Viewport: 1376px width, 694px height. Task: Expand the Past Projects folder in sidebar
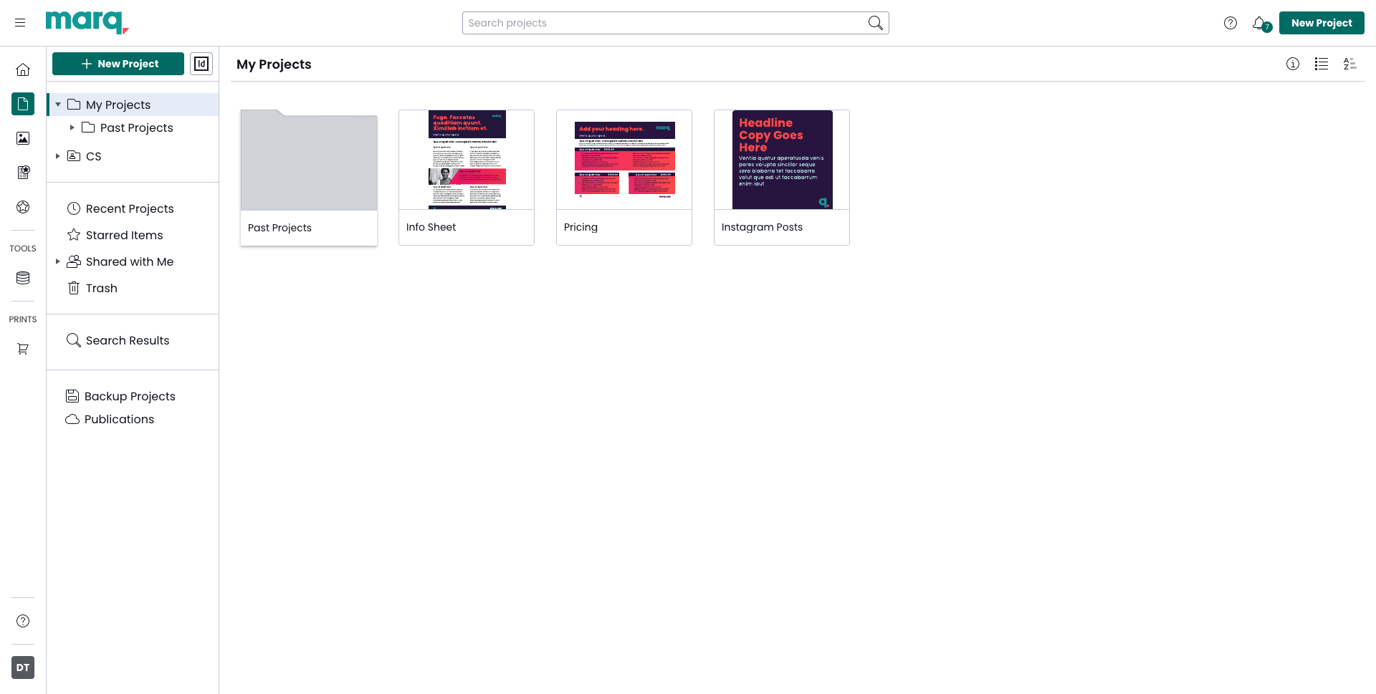tap(70, 127)
